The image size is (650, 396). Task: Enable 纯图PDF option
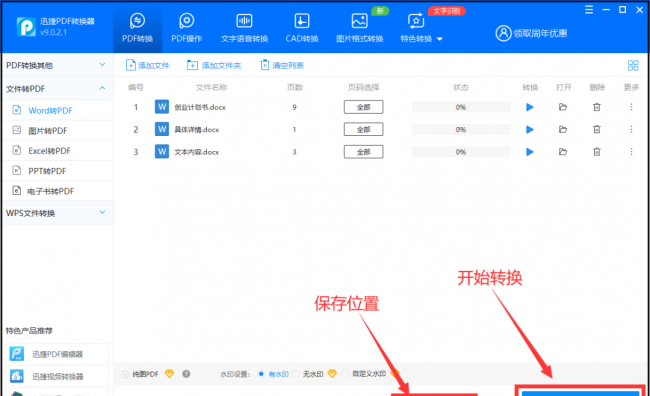pyautogui.click(x=125, y=374)
